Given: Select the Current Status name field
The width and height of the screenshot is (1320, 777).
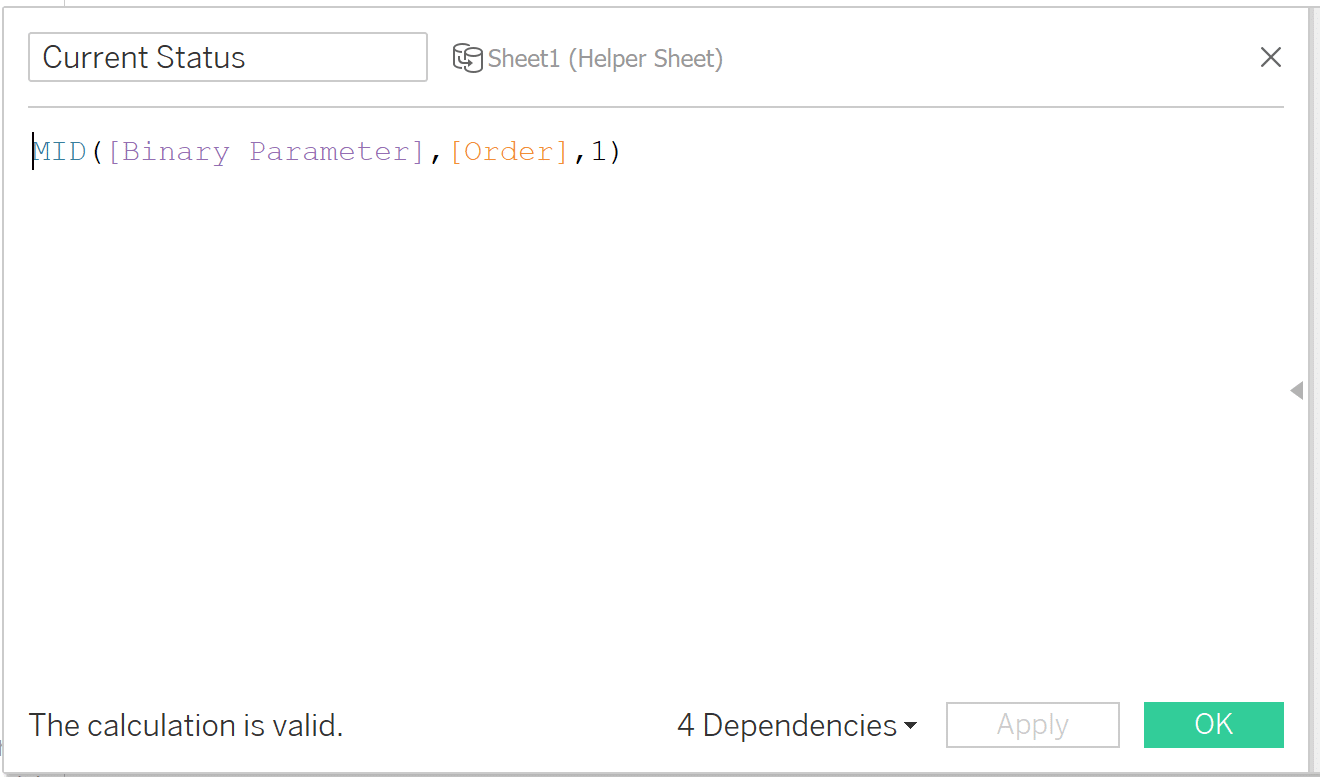Looking at the screenshot, I should point(227,57).
